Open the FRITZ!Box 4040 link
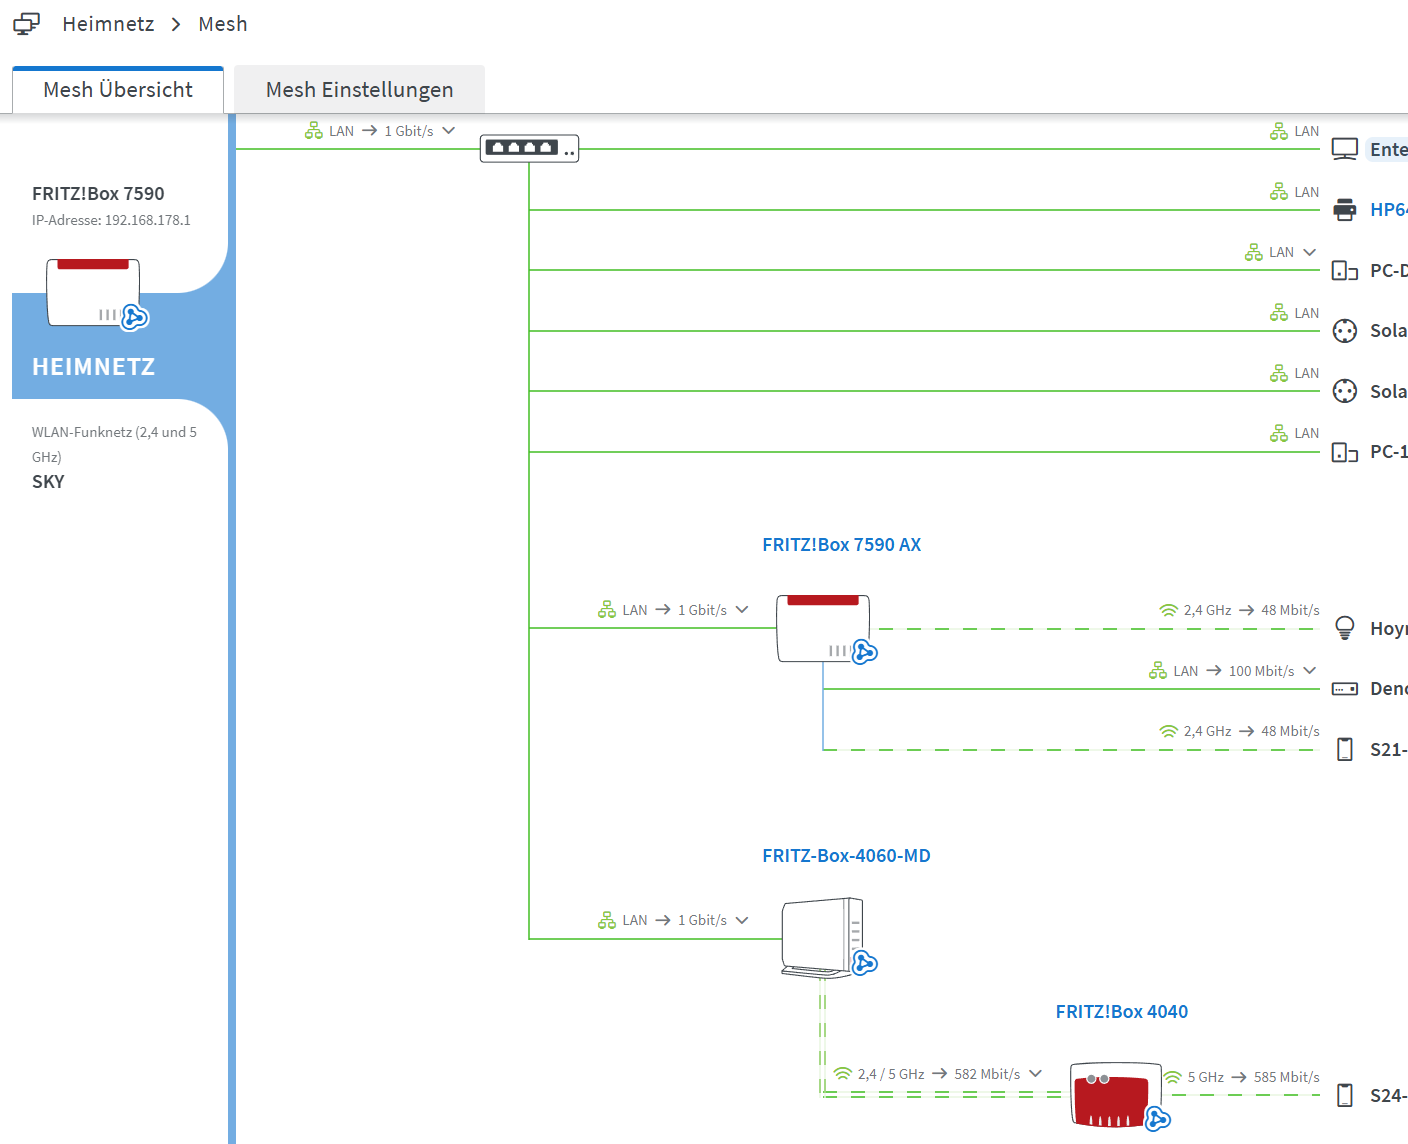Screen dimensions: 1408x1144 (1122, 1012)
